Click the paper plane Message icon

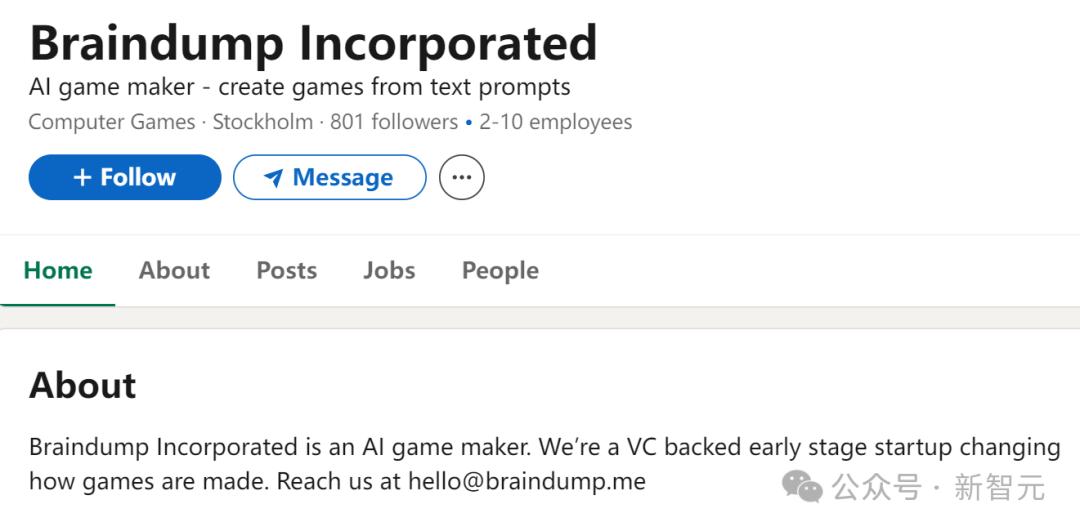pyautogui.click(x=273, y=178)
